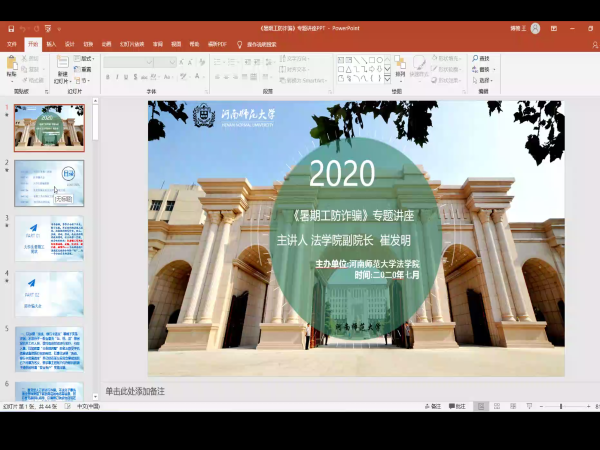Open the Ribbon Display Options icon

(x=554, y=28)
